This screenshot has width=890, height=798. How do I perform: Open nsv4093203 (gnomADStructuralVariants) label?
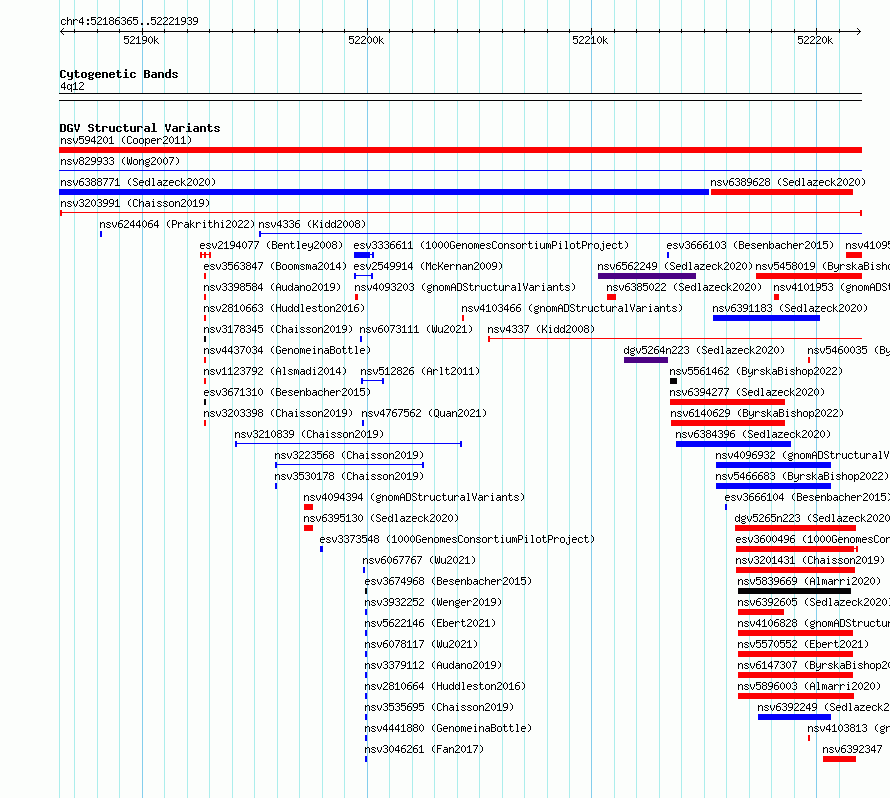[465, 287]
